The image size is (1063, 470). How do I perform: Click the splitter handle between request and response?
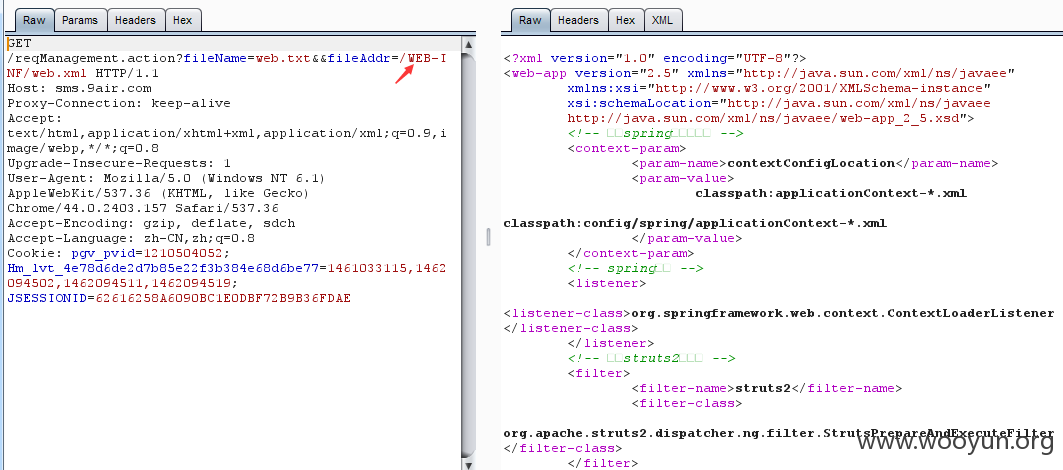pyautogui.click(x=488, y=237)
